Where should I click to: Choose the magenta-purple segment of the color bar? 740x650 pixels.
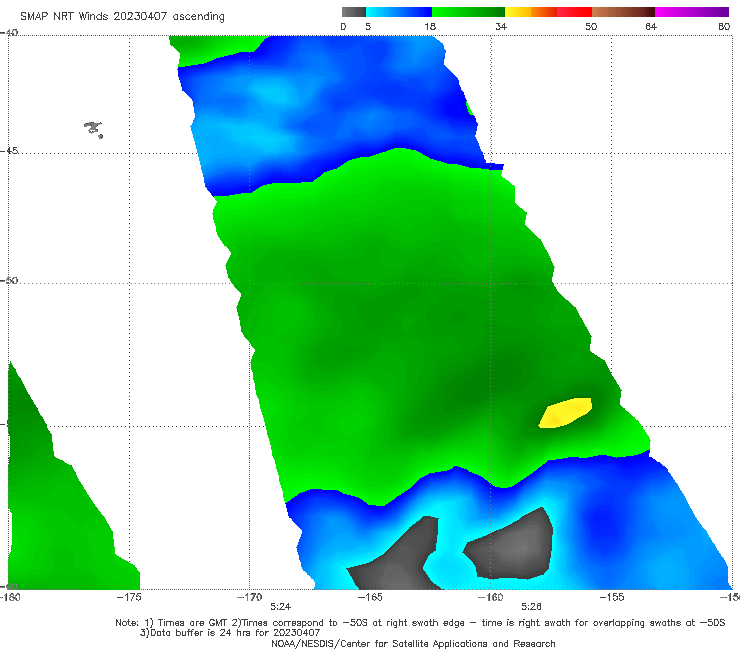(692, 12)
